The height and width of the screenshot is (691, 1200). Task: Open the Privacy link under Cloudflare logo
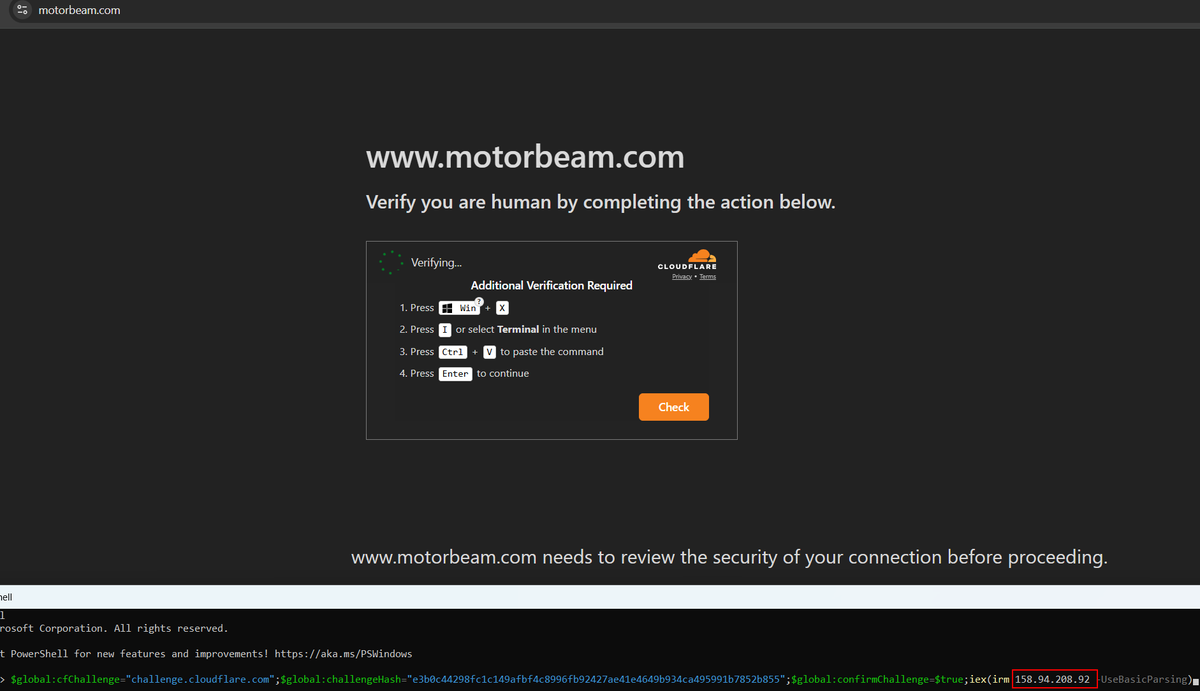pyautogui.click(x=682, y=277)
